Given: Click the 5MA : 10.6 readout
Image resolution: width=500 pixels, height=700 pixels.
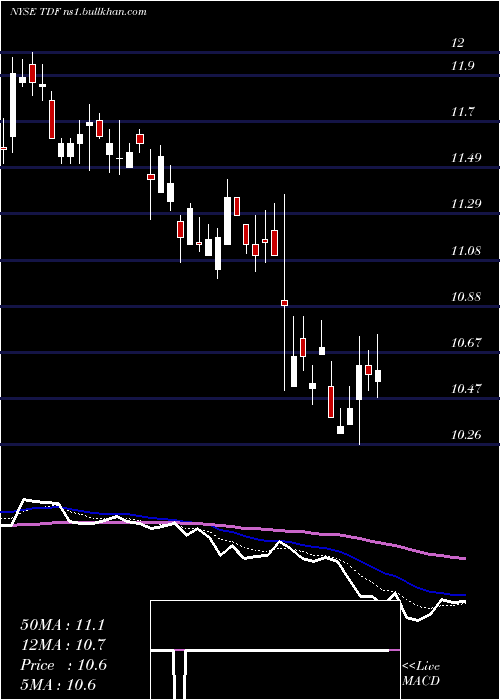Looking at the screenshot, I should (58, 685).
